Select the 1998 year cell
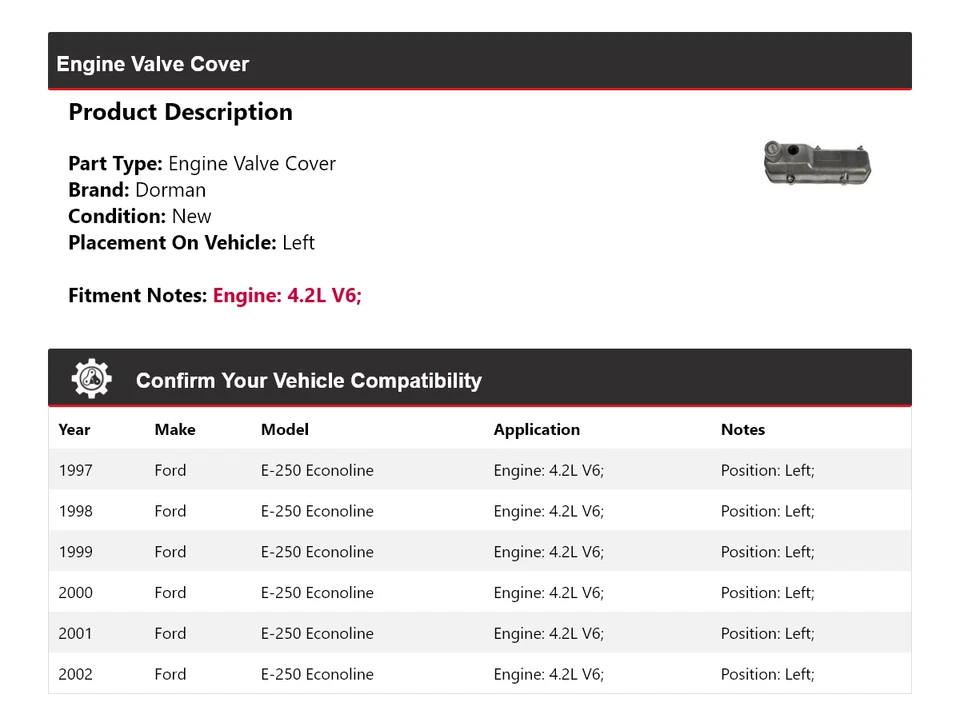Screen dimensions: 960x726 pyautogui.click(x=75, y=511)
